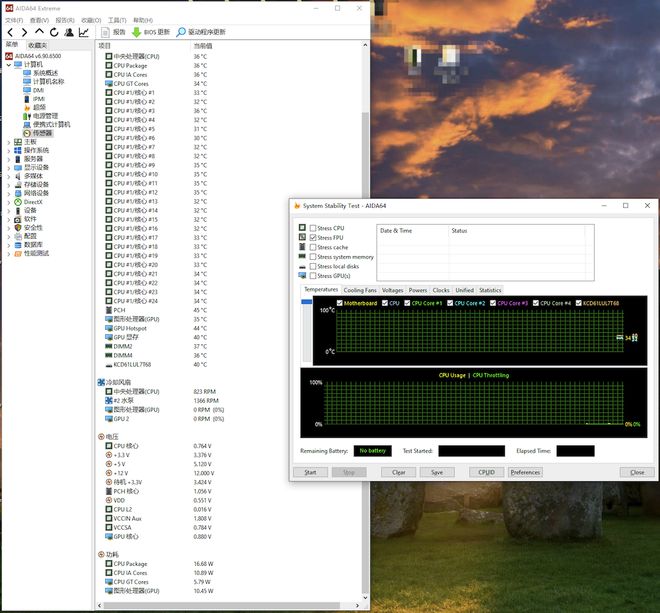Go back with the left arrow toolbar icon

10,32
